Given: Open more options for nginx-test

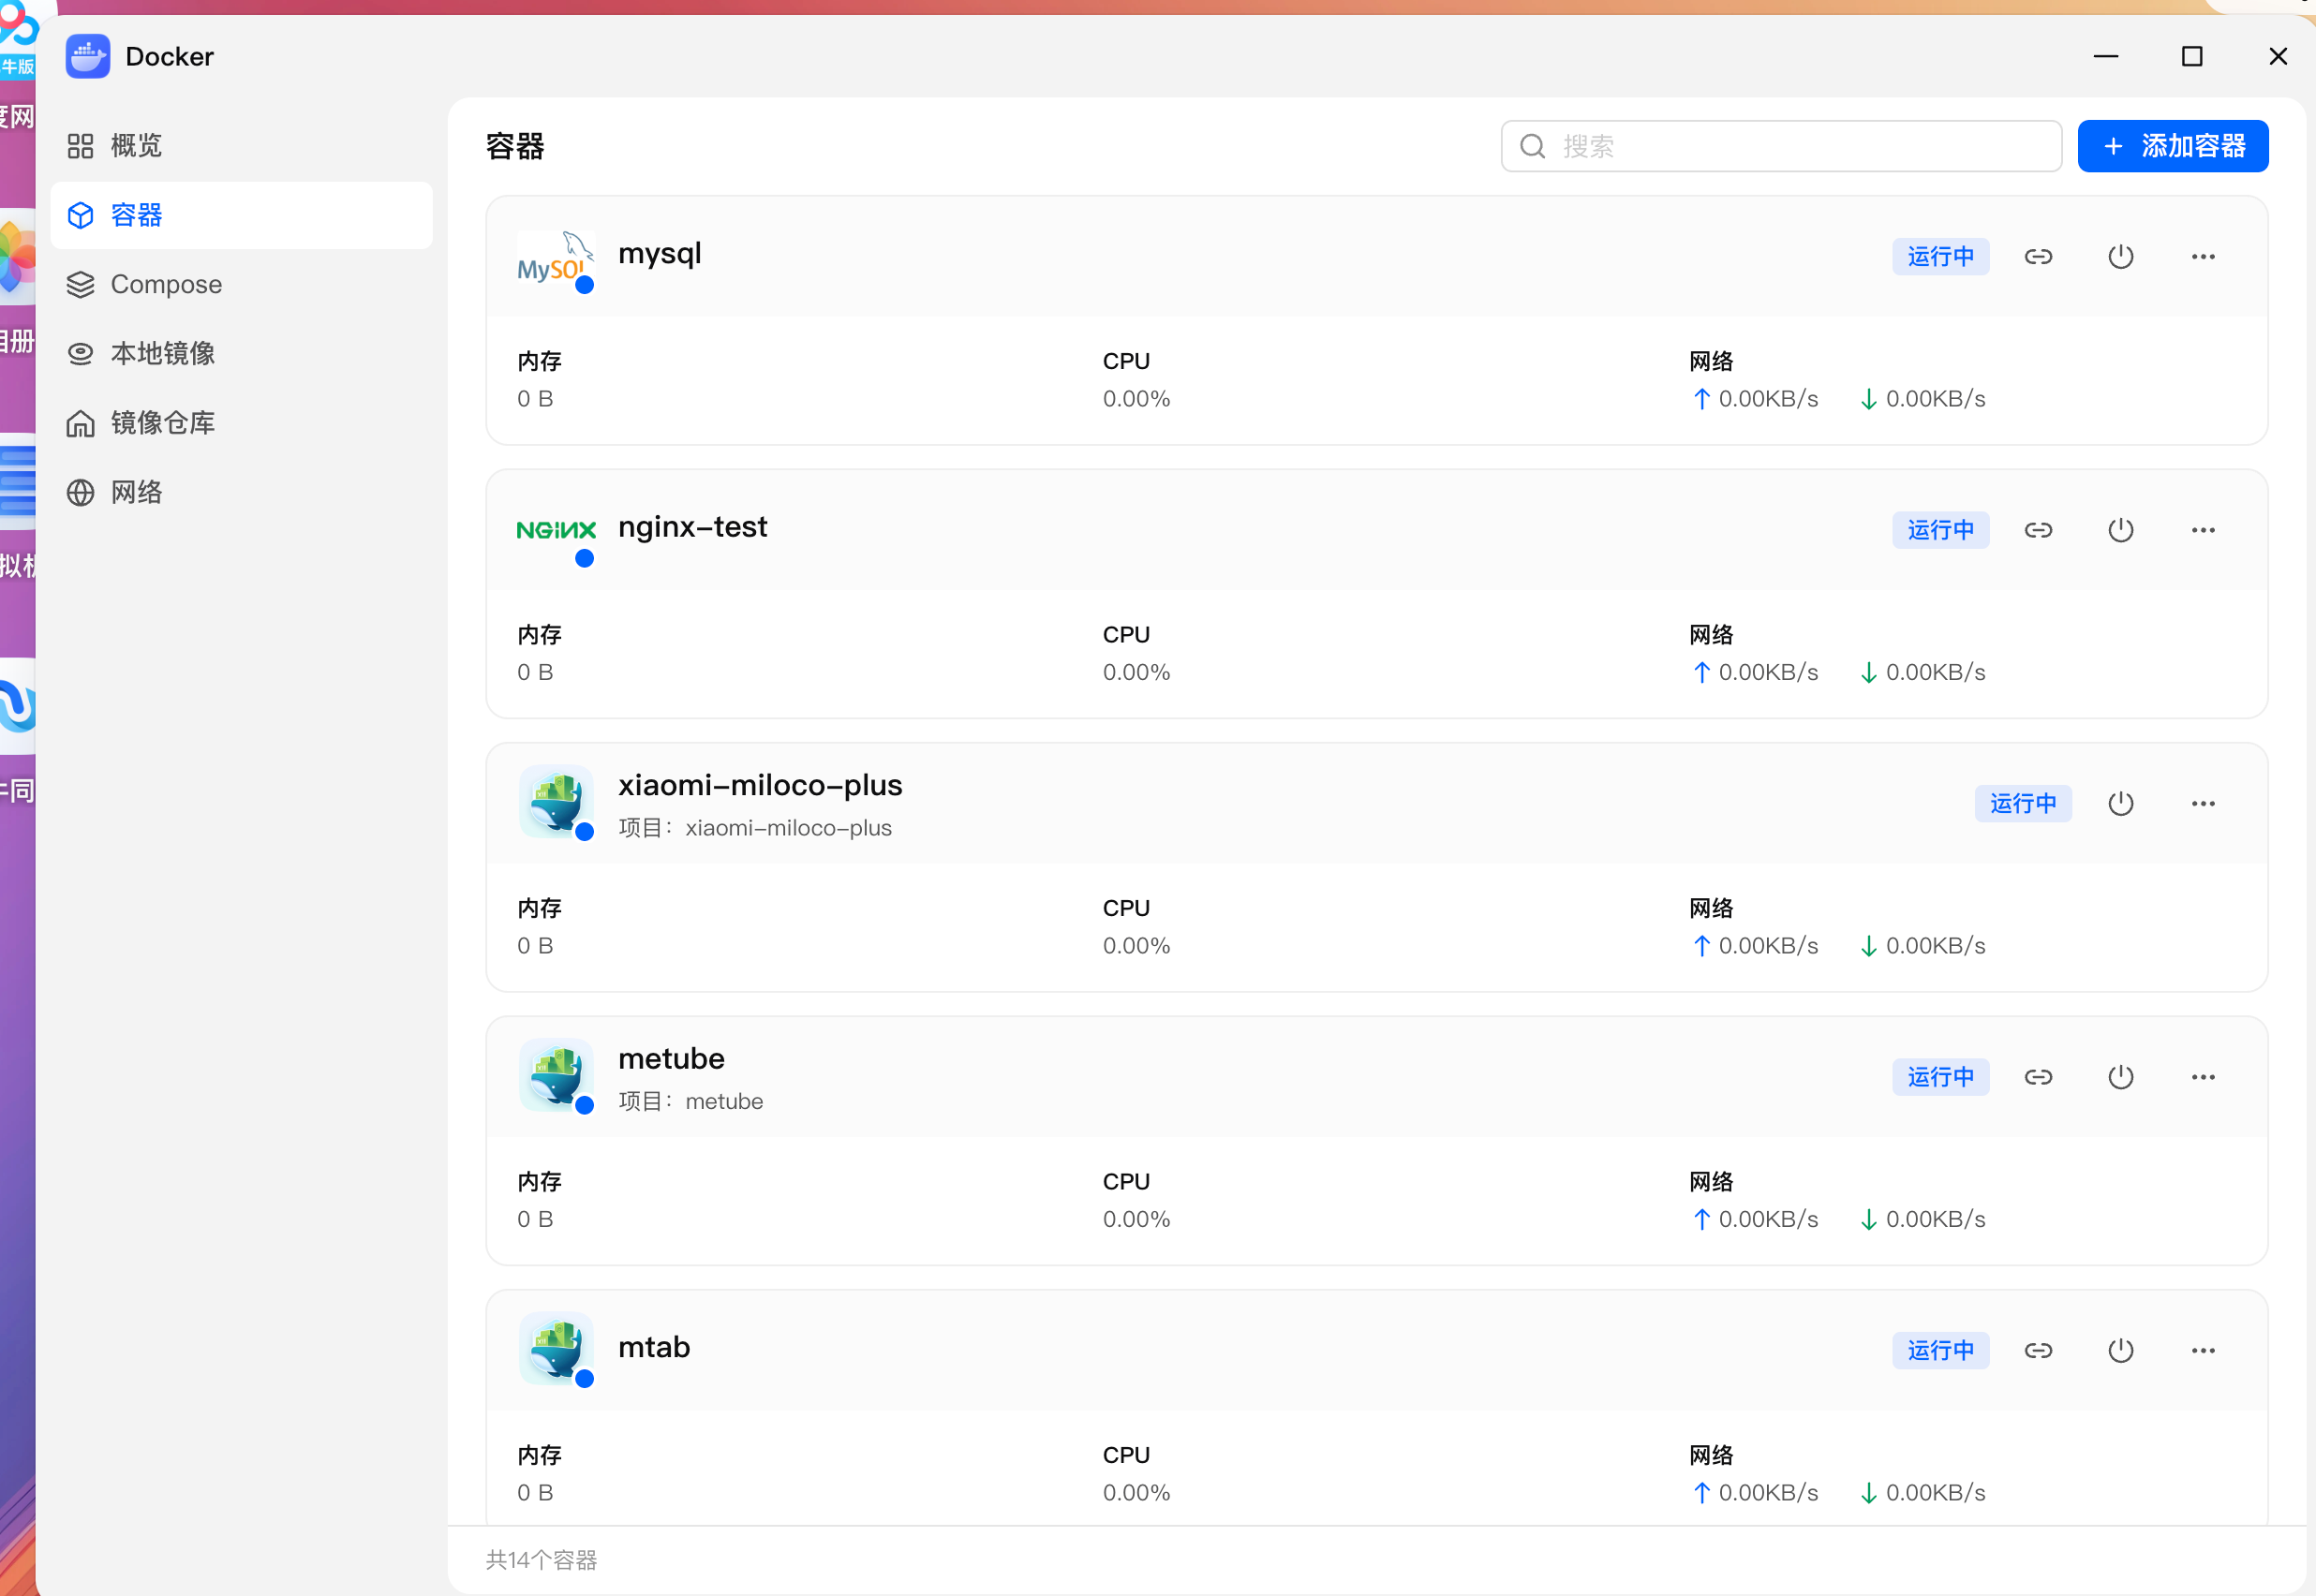Looking at the screenshot, I should pos(2203,530).
